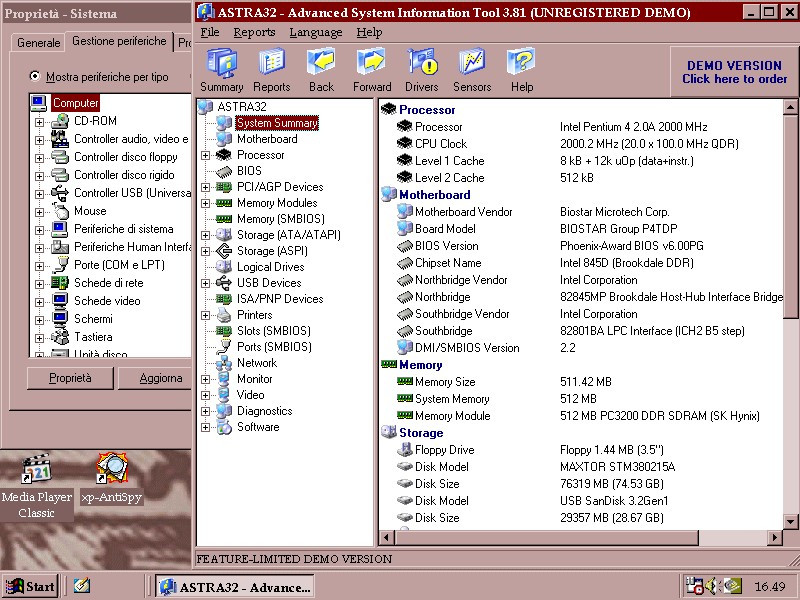Expand the Motherboard tree node
The width and height of the screenshot is (800, 600).
[206, 139]
